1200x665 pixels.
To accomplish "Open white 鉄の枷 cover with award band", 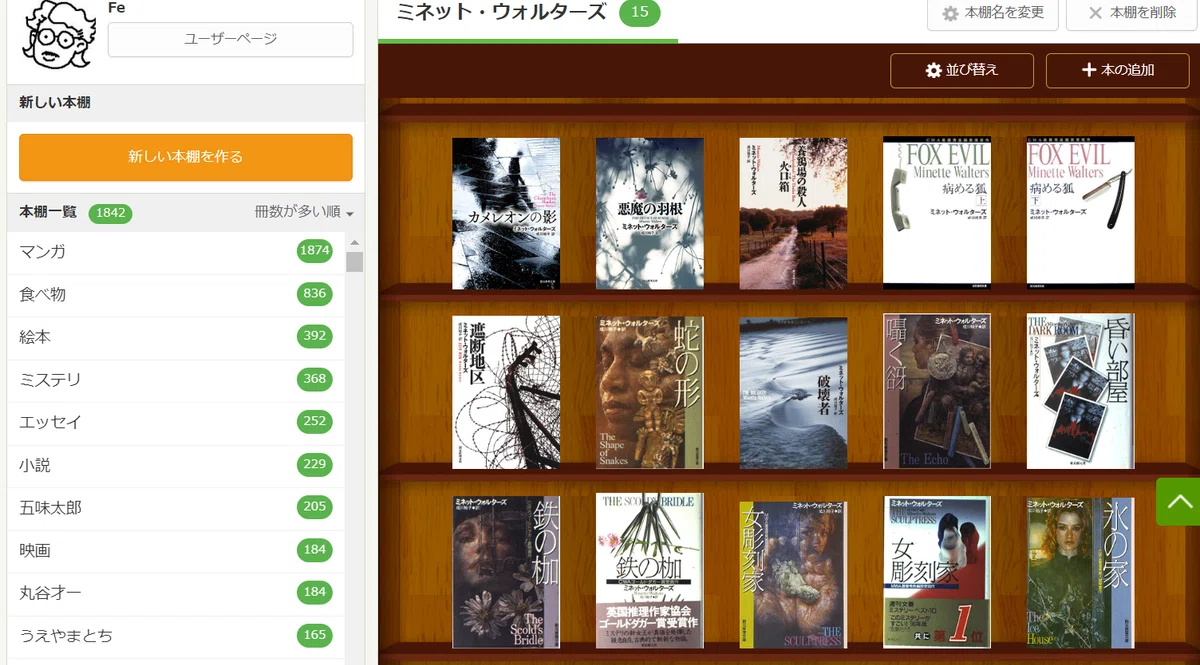I will (x=650, y=570).
